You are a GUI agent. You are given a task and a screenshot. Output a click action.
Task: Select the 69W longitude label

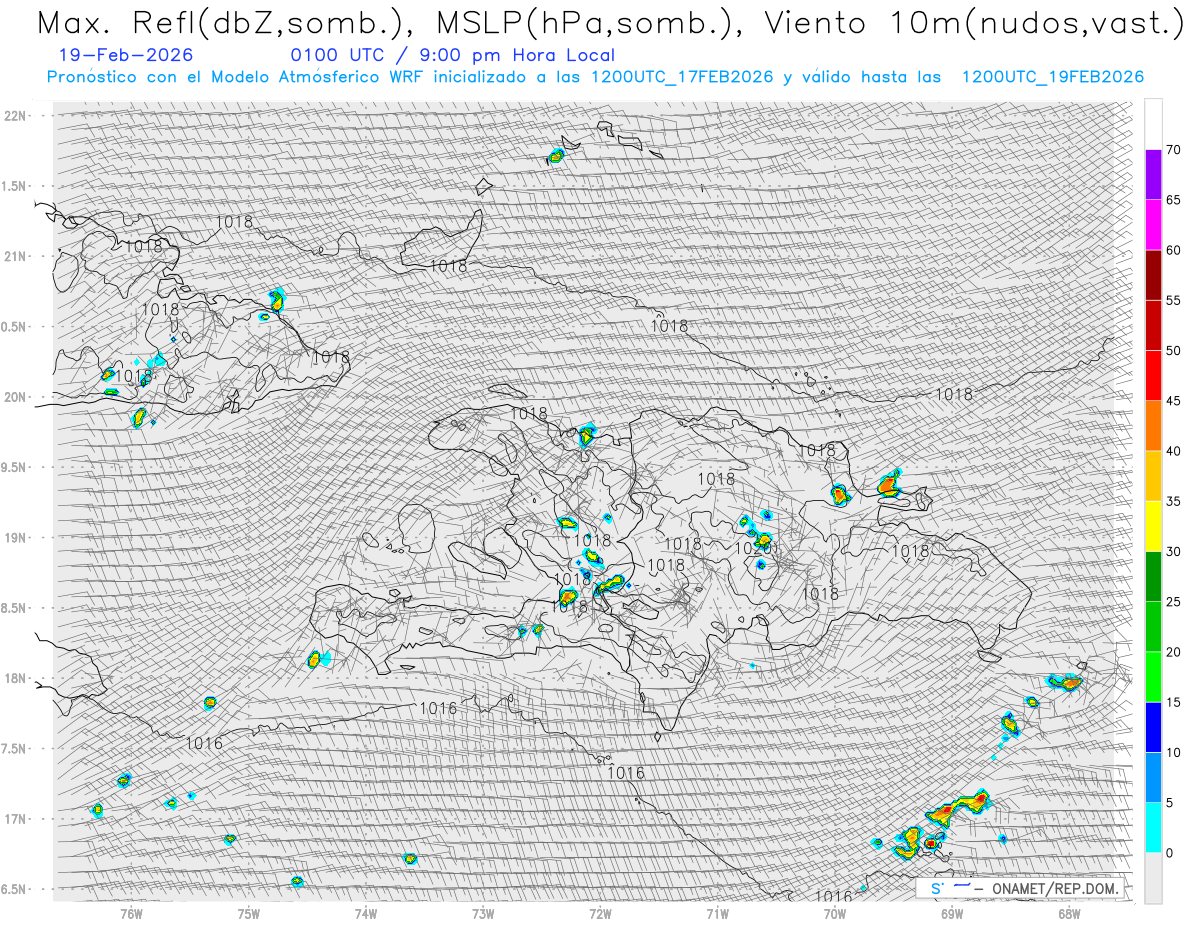(x=952, y=913)
